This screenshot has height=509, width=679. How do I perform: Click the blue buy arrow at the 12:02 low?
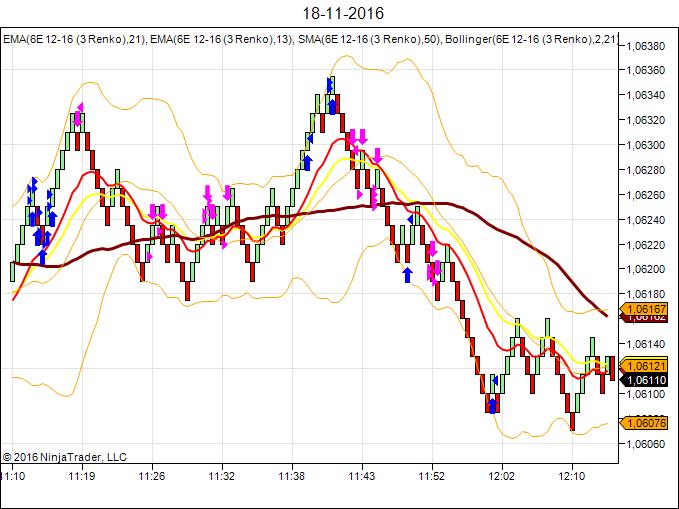tap(492, 406)
